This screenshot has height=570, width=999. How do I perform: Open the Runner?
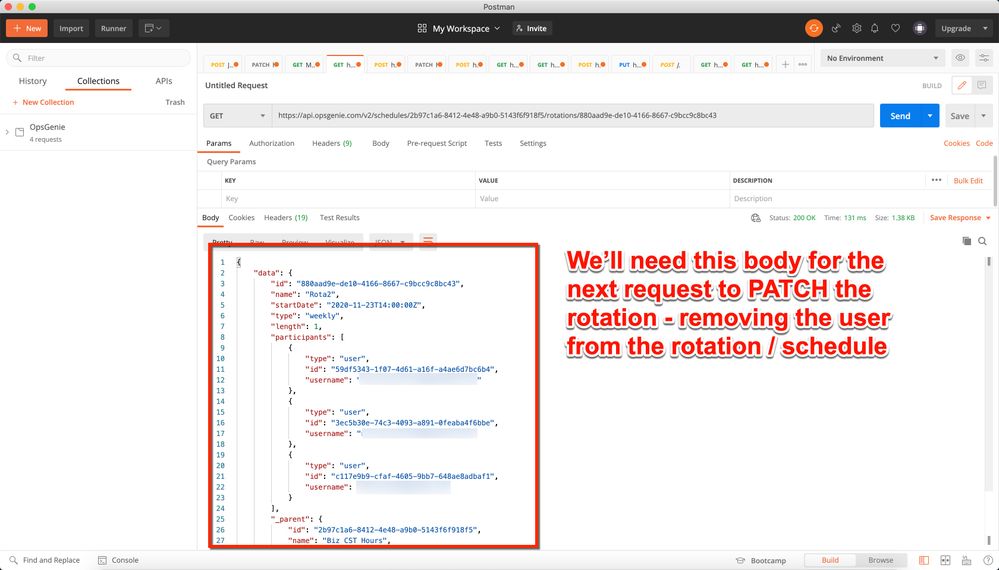[x=113, y=28]
